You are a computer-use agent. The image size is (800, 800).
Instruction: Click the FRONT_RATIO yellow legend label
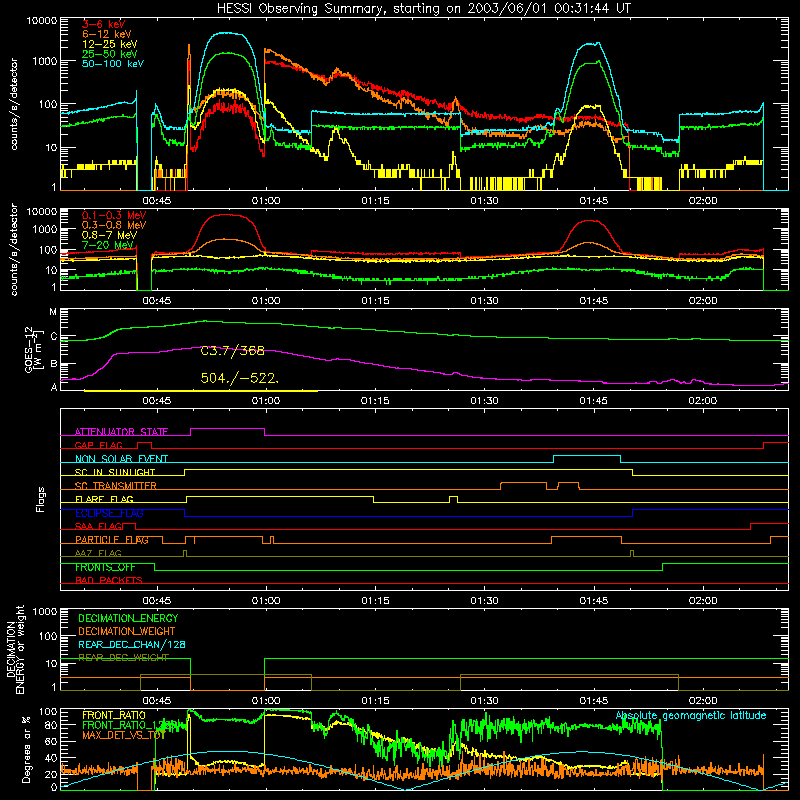(x=114, y=716)
